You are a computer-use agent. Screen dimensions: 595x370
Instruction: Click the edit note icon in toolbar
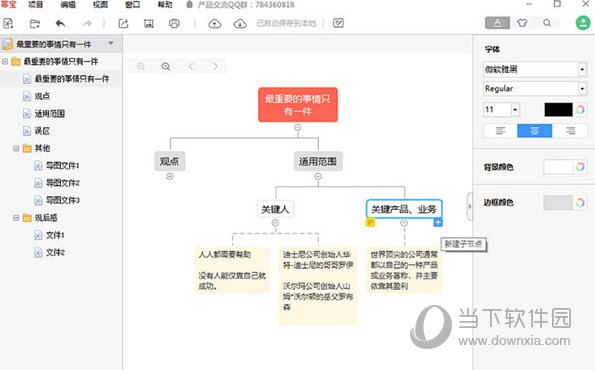(x=338, y=23)
